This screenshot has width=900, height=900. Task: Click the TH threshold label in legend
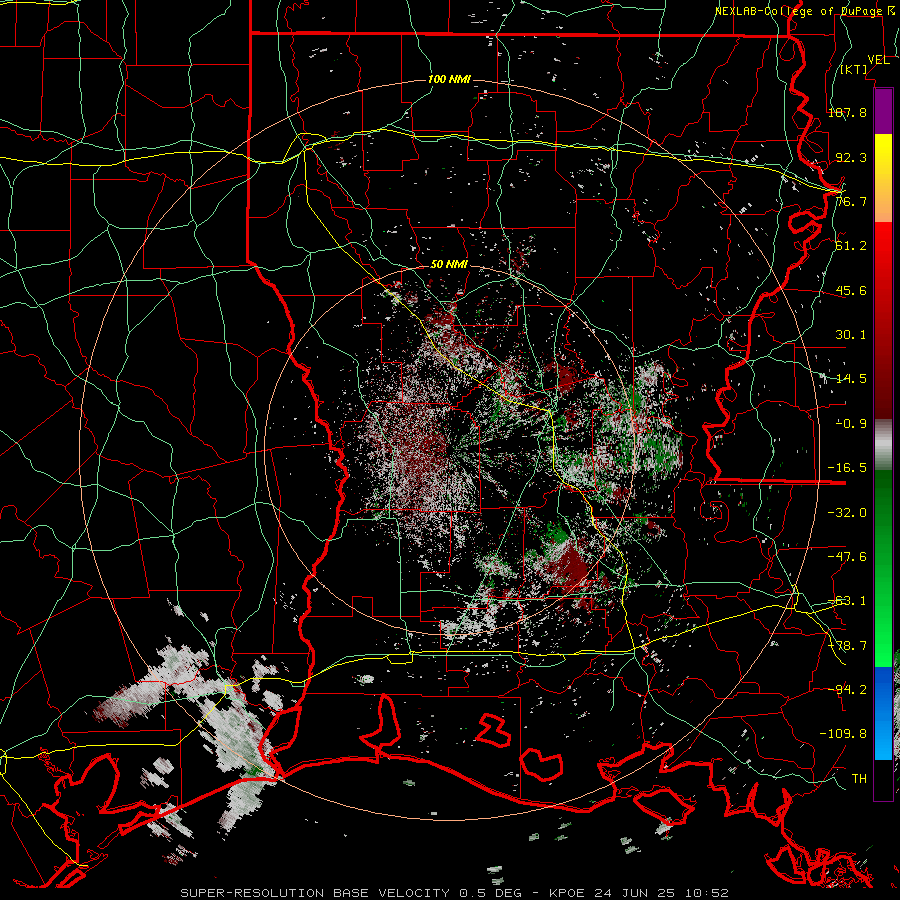[x=859, y=778]
